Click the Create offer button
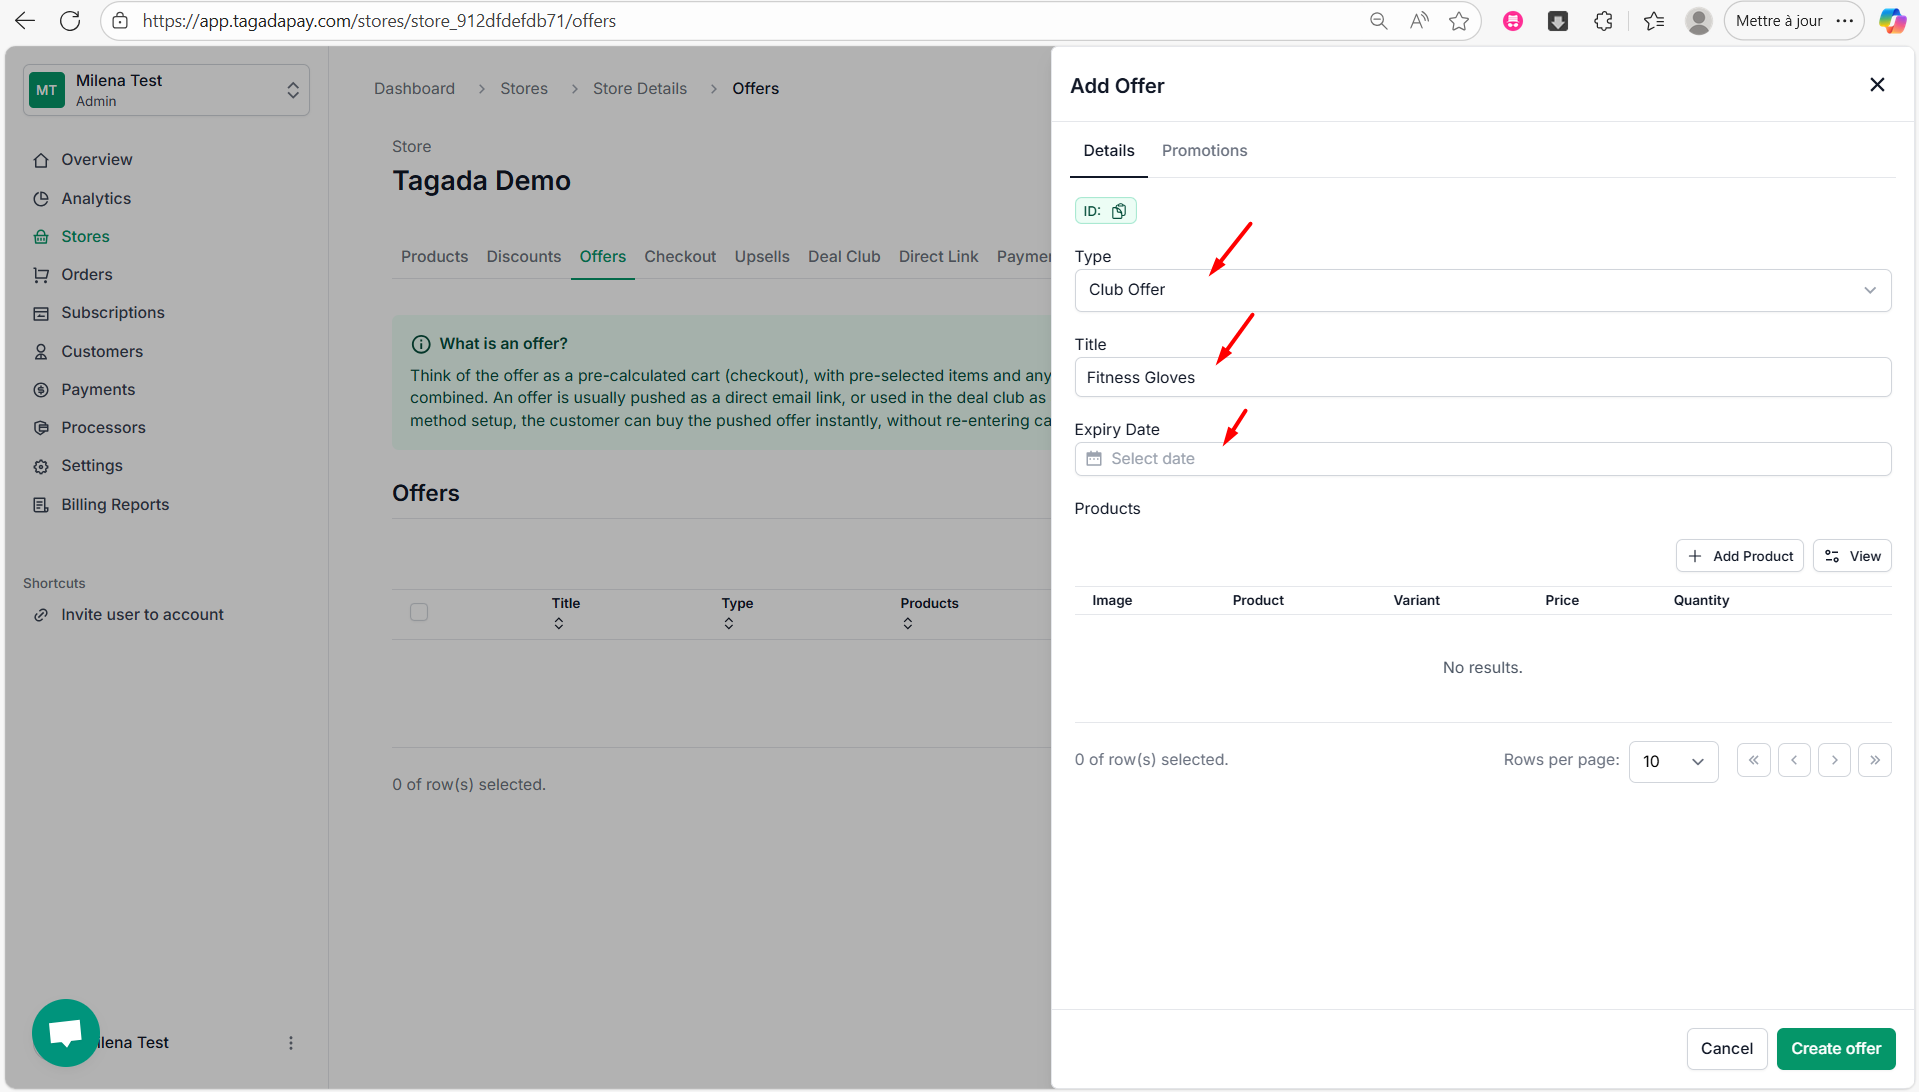Screen dimensions: 1919x1092 [x=1836, y=1049]
